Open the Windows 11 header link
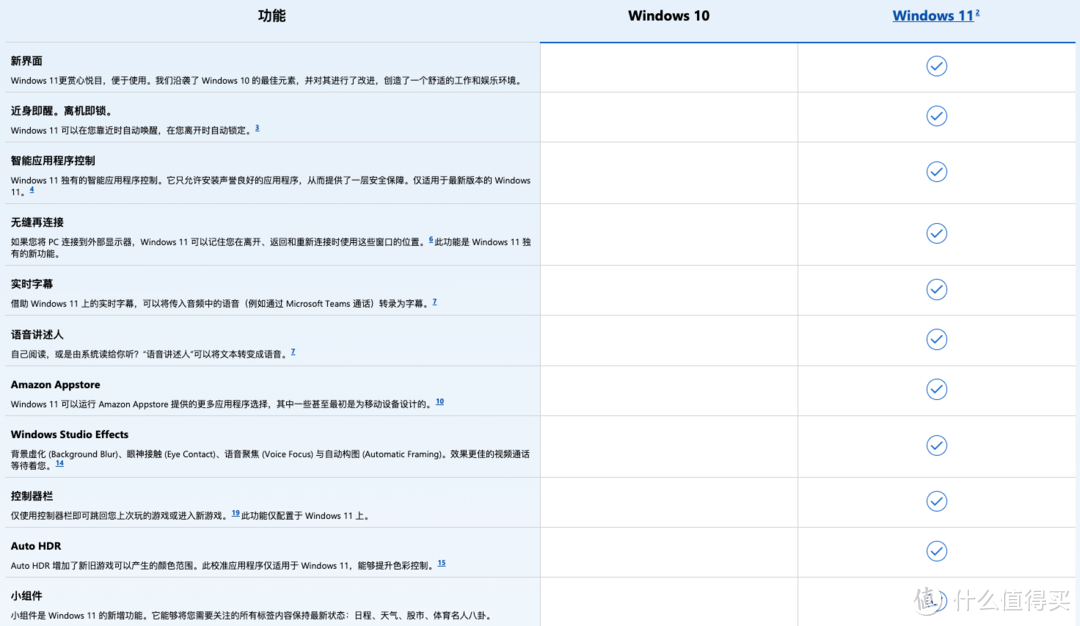This screenshot has height=626, width=1080. [933, 16]
